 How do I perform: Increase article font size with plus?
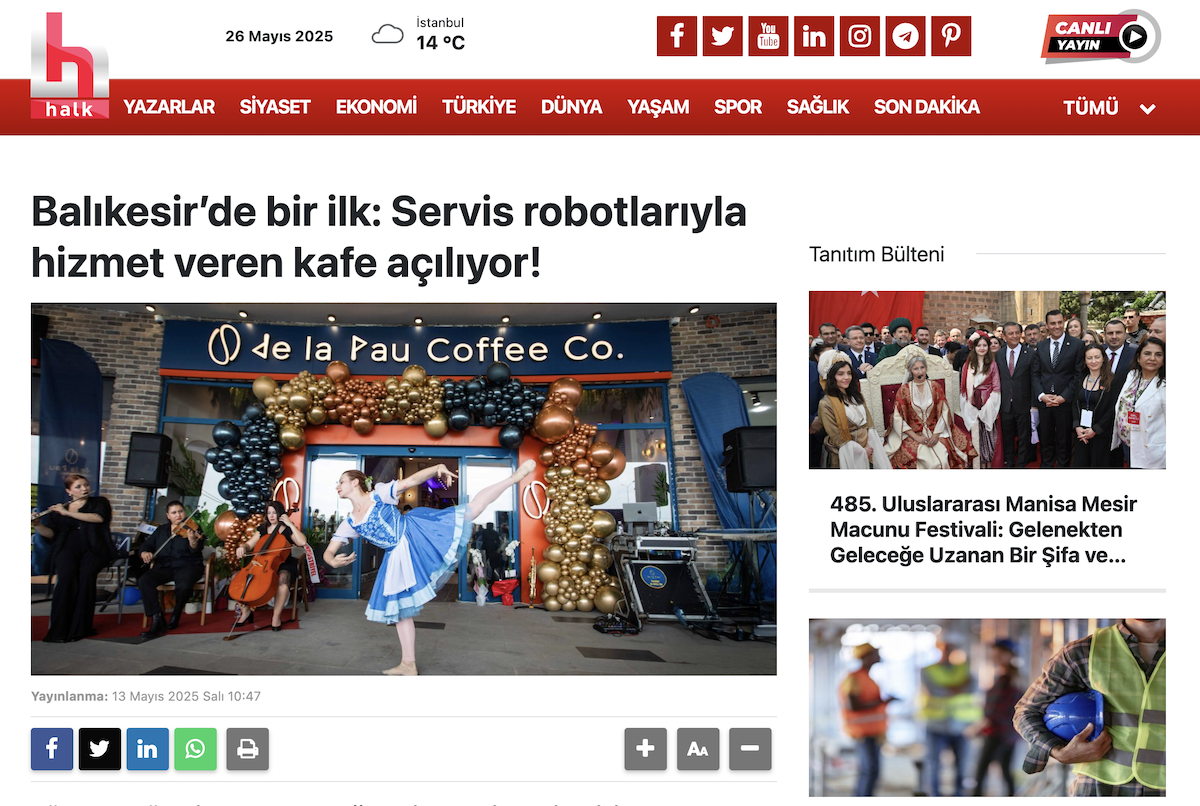tap(646, 749)
